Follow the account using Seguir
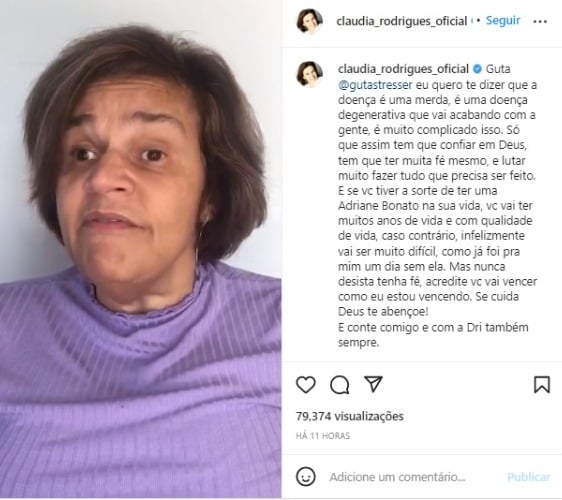This screenshot has width=562, height=500. pyautogui.click(x=503, y=20)
